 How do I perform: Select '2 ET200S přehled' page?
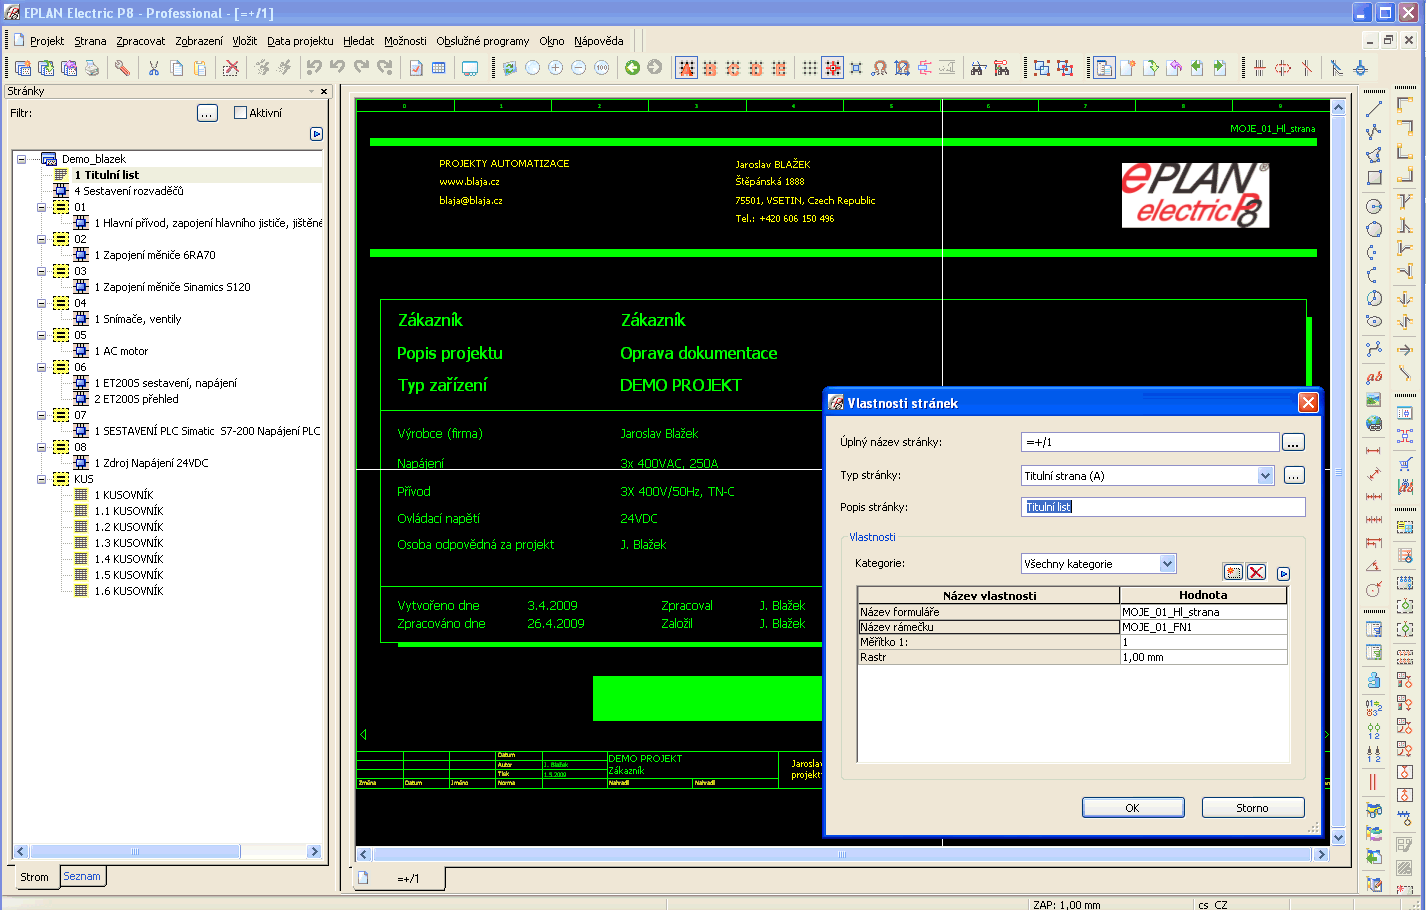click(x=137, y=399)
